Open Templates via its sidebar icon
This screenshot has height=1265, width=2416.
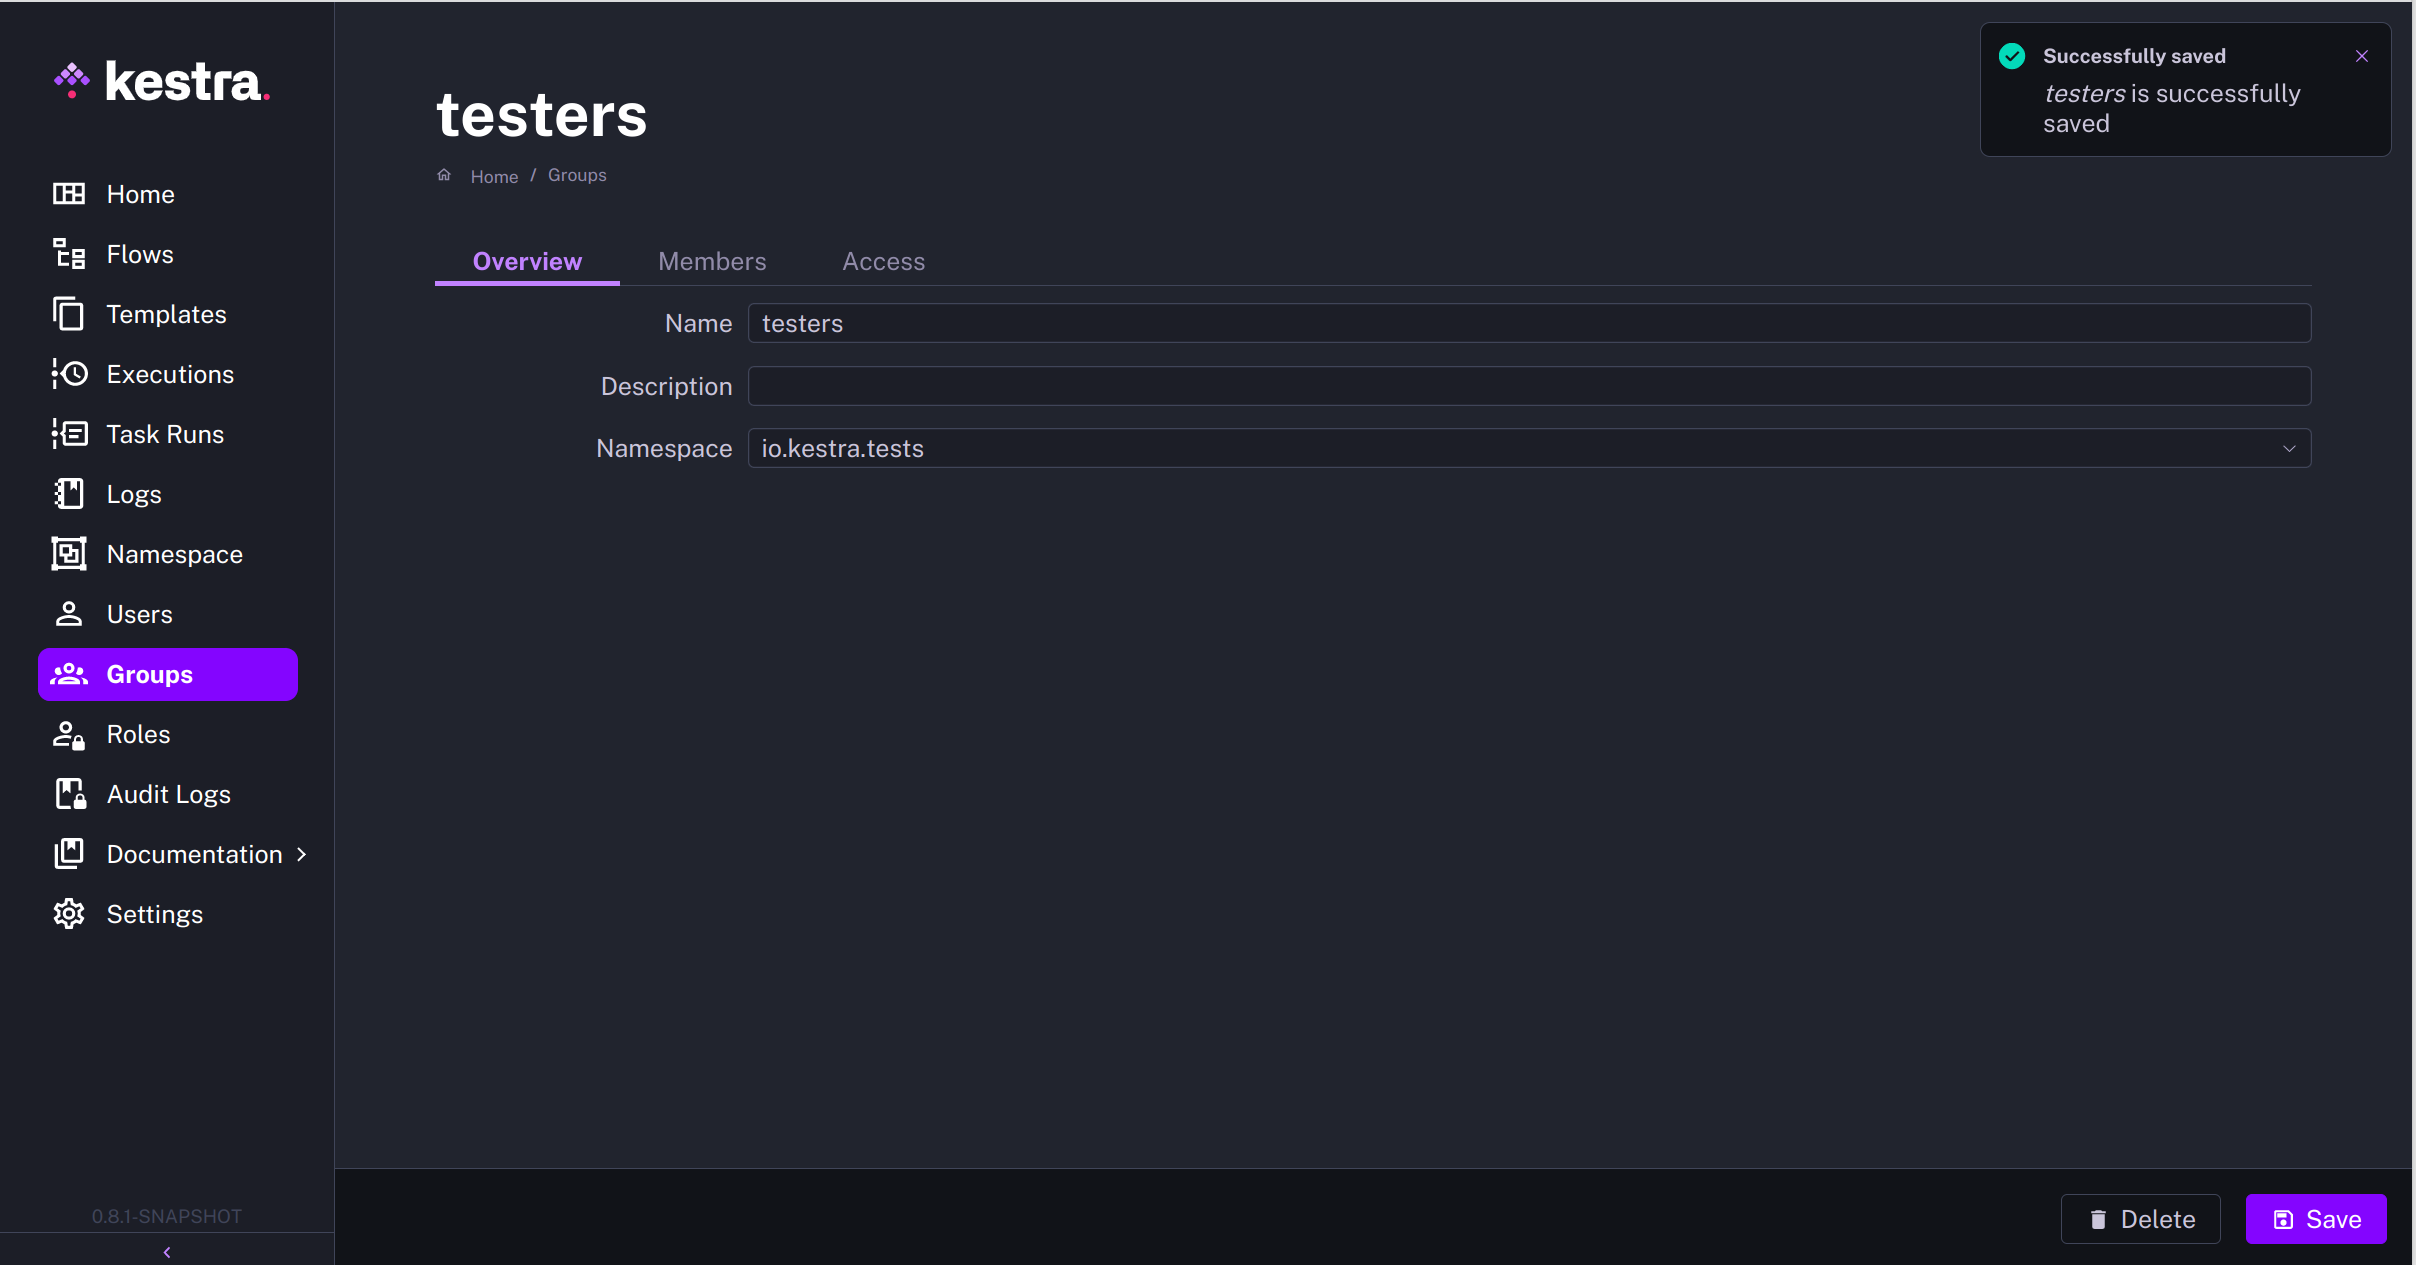(69, 314)
